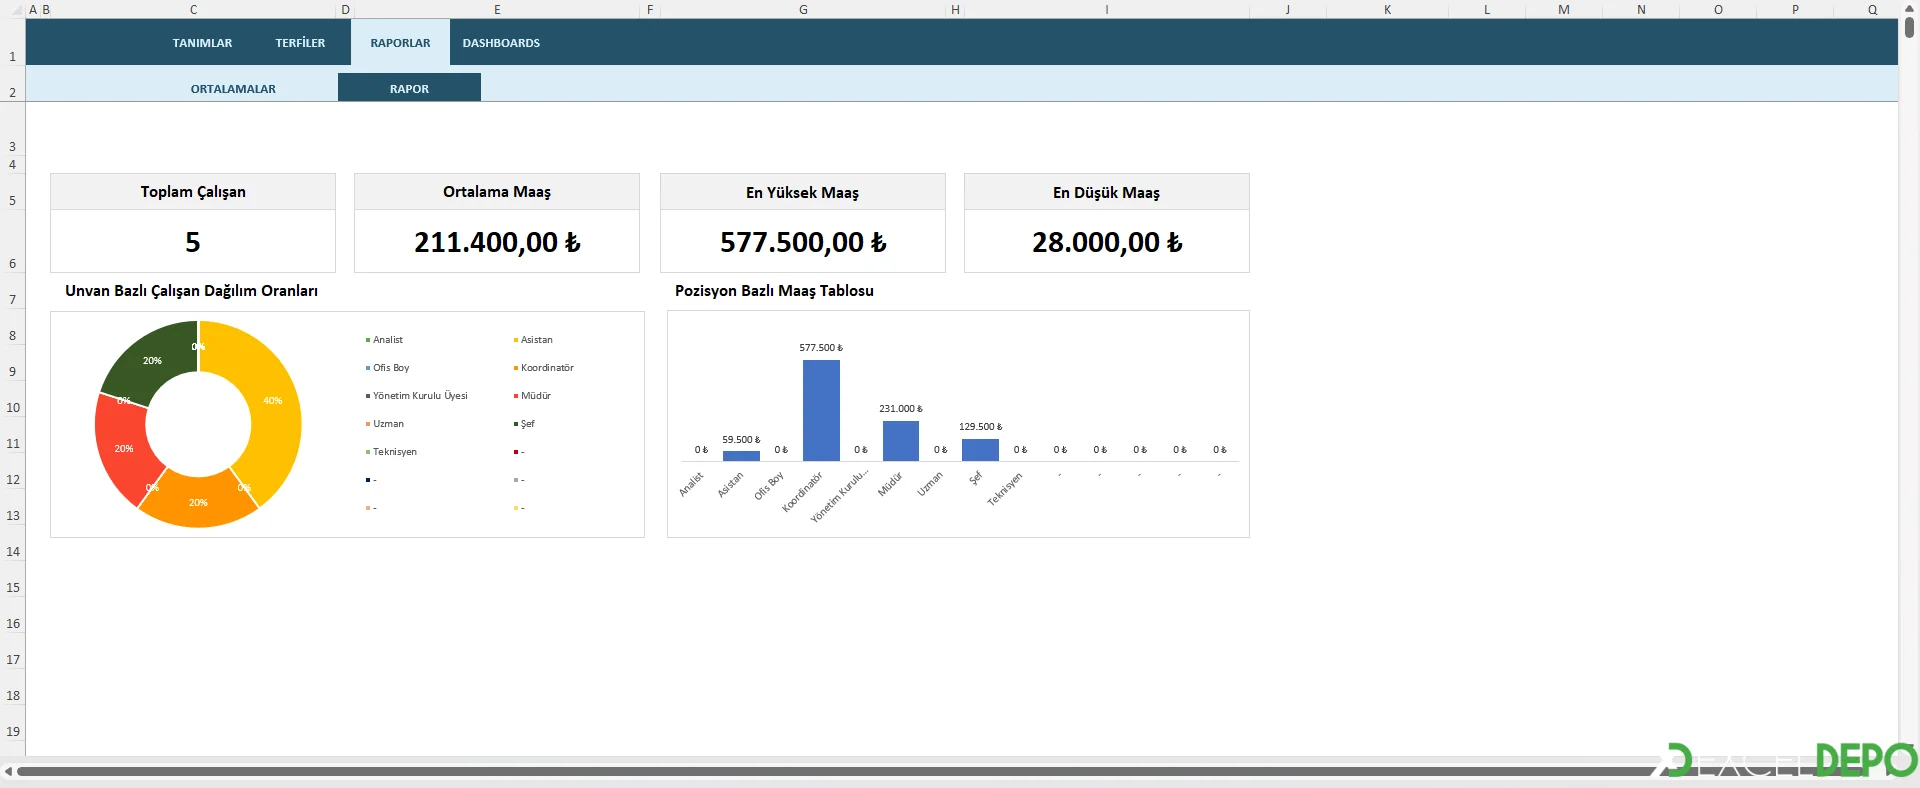
Task: Open the ORTALAMALAR sub-tab
Action: [x=233, y=89]
